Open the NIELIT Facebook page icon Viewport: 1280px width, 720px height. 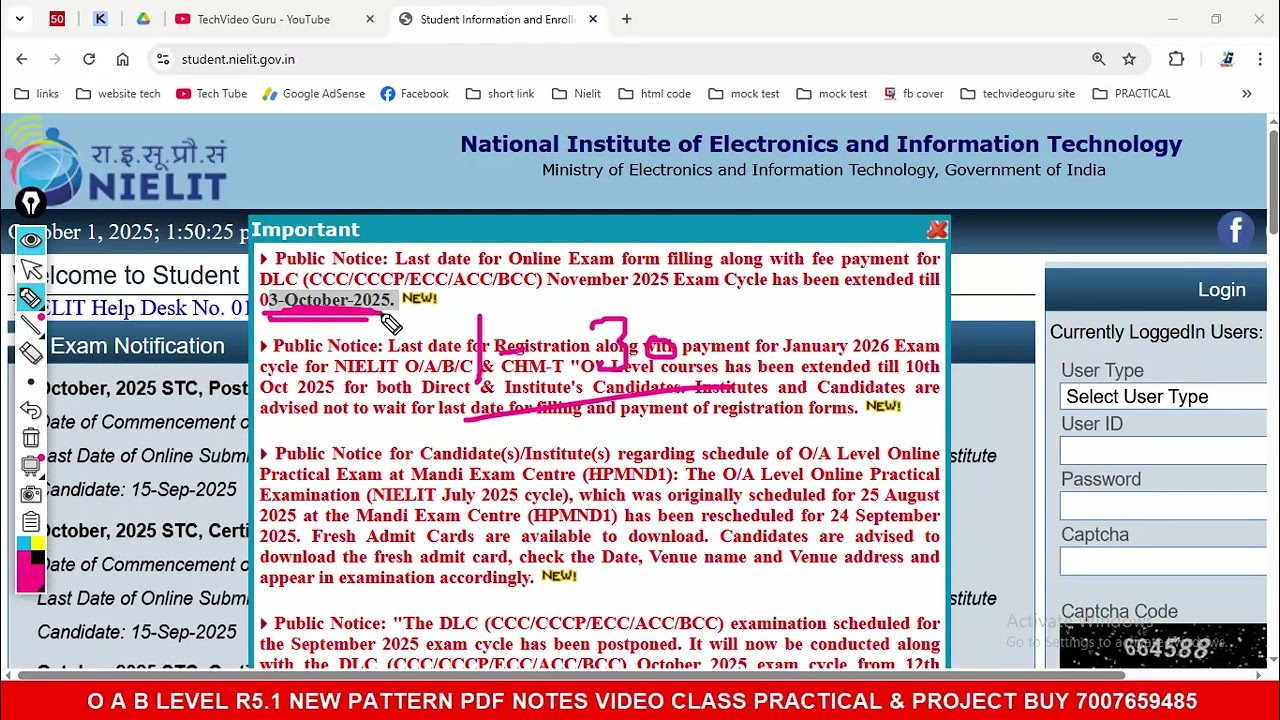point(1235,231)
